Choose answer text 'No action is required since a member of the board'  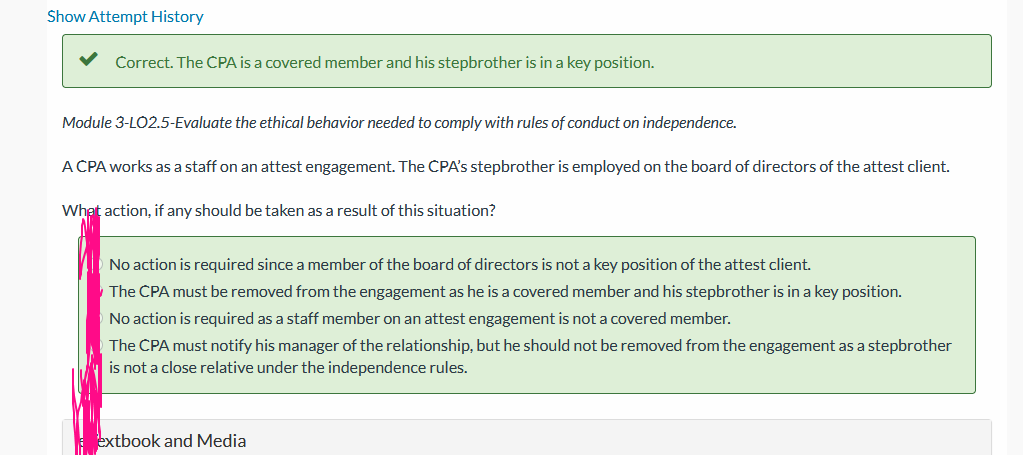coord(460,265)
